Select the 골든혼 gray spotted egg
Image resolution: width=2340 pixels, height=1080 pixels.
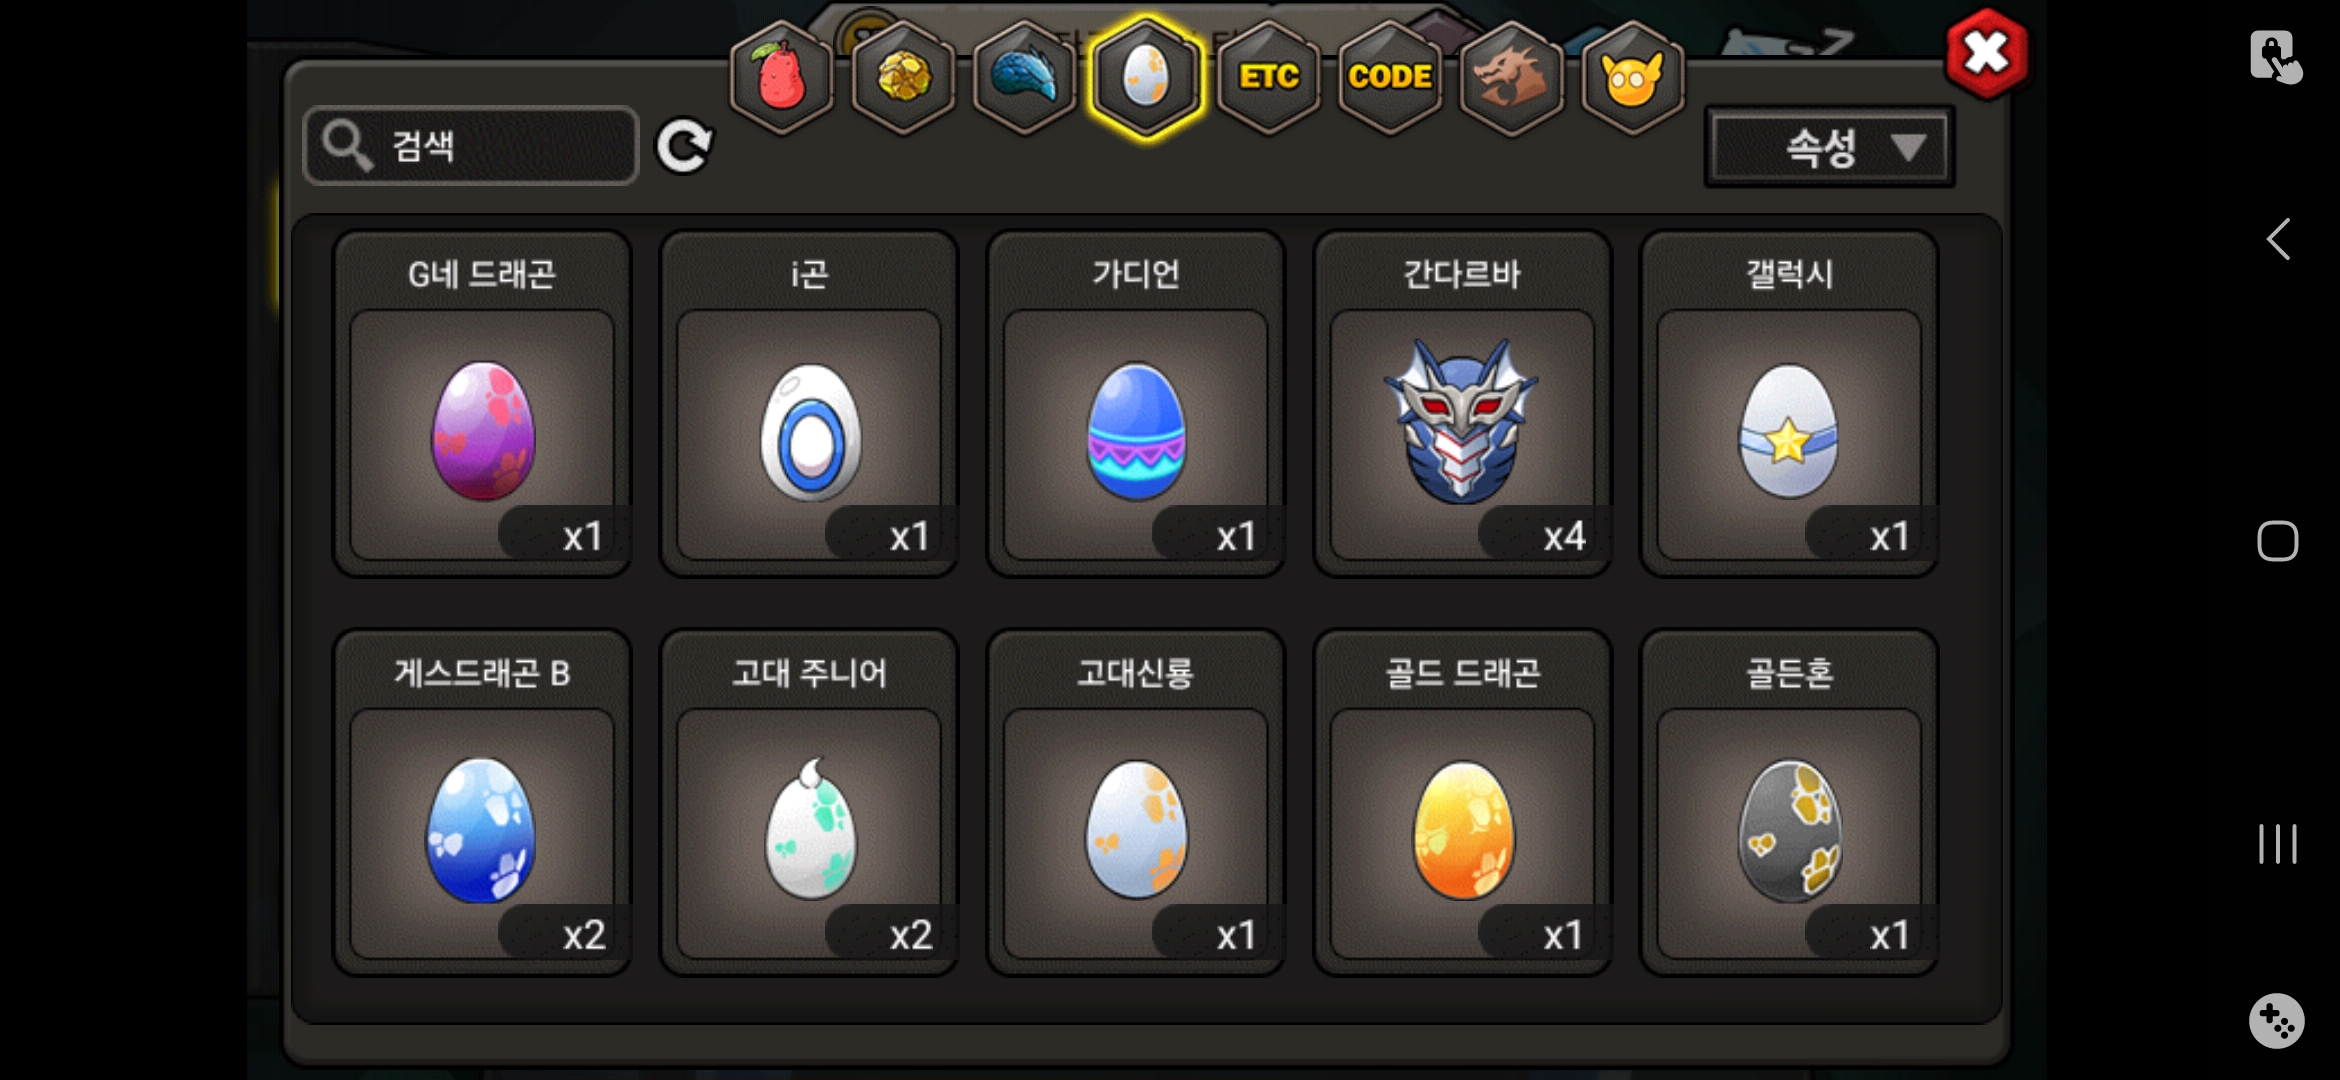(x=1790, y=803)
